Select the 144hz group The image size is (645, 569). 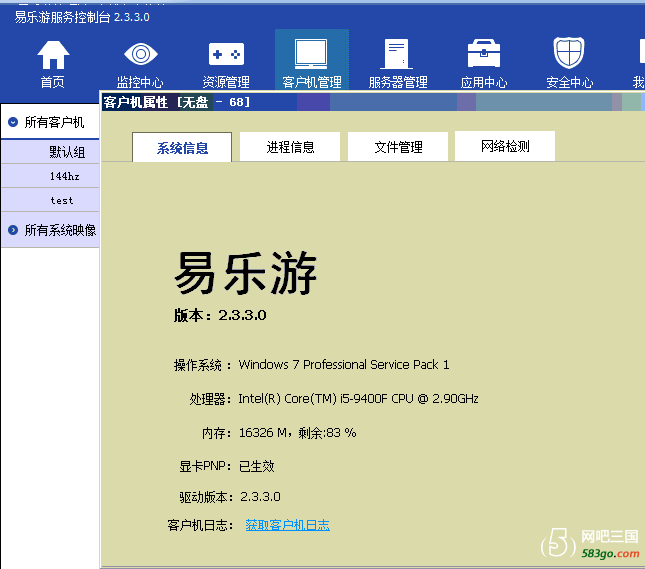[50, 176]
